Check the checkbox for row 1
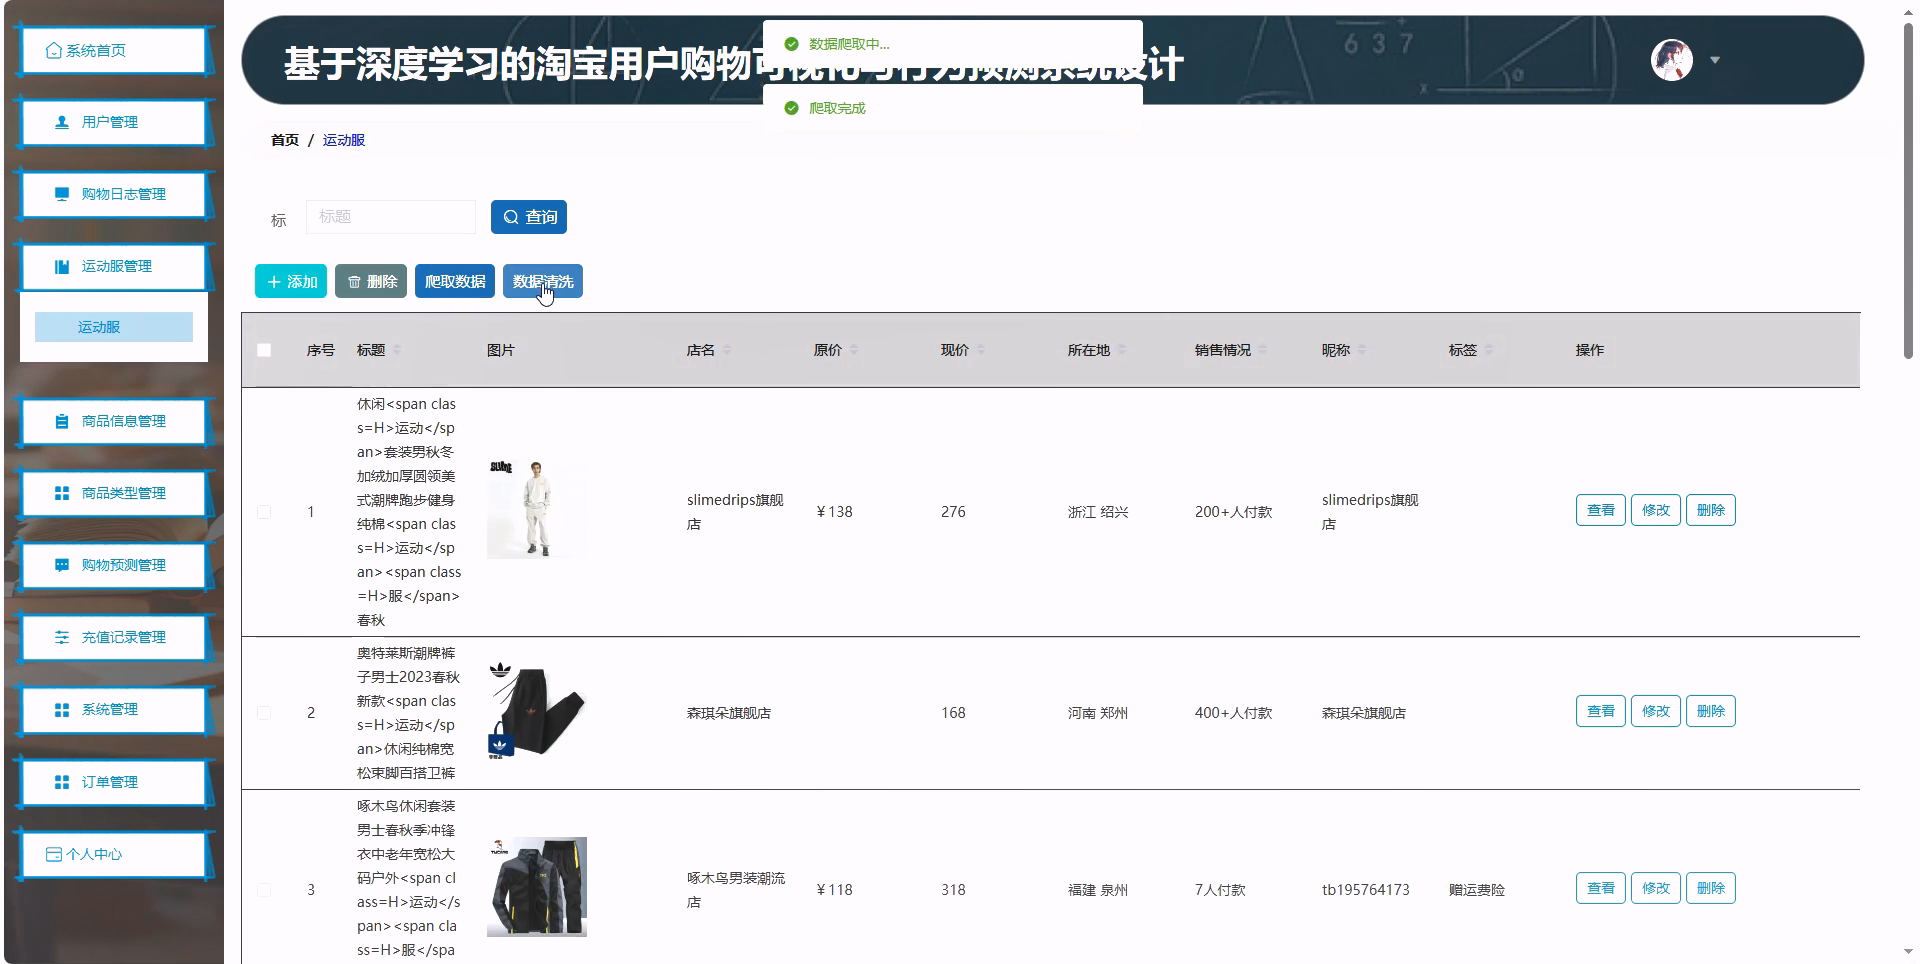Viewport: 1920px width, 964px height. pos(264,512)
